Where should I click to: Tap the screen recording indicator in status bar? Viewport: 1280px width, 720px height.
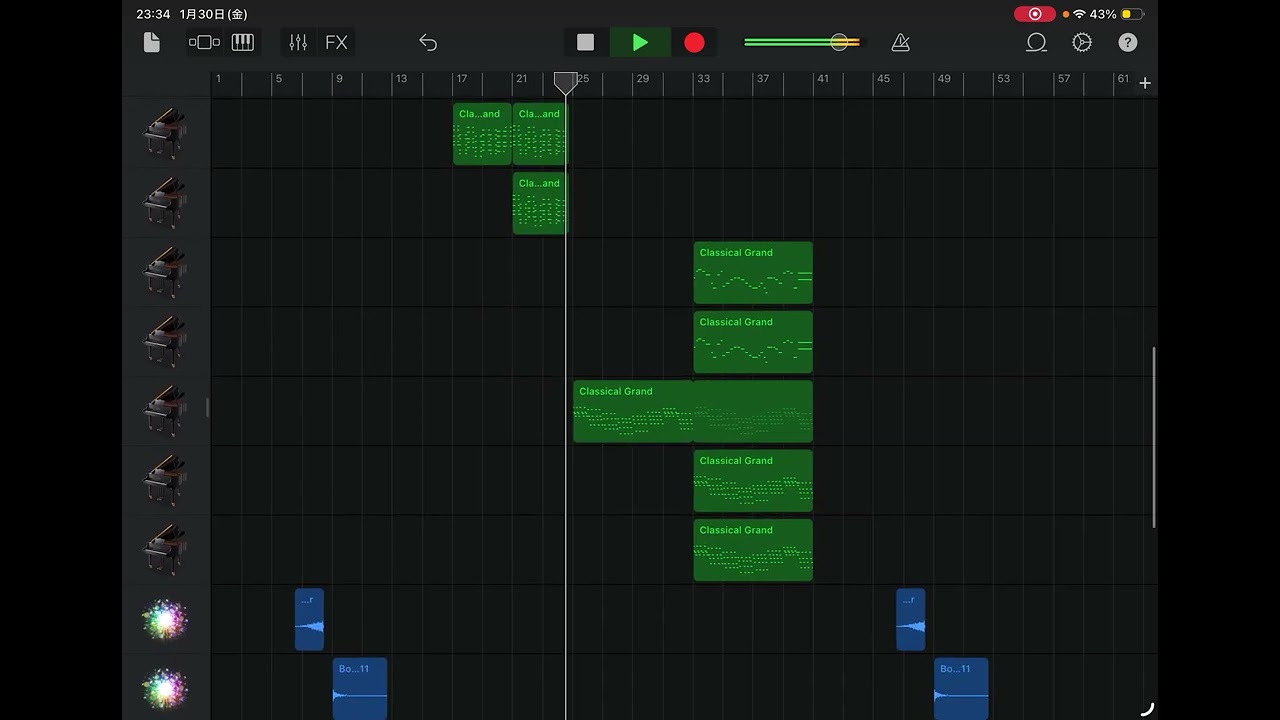1035,14
